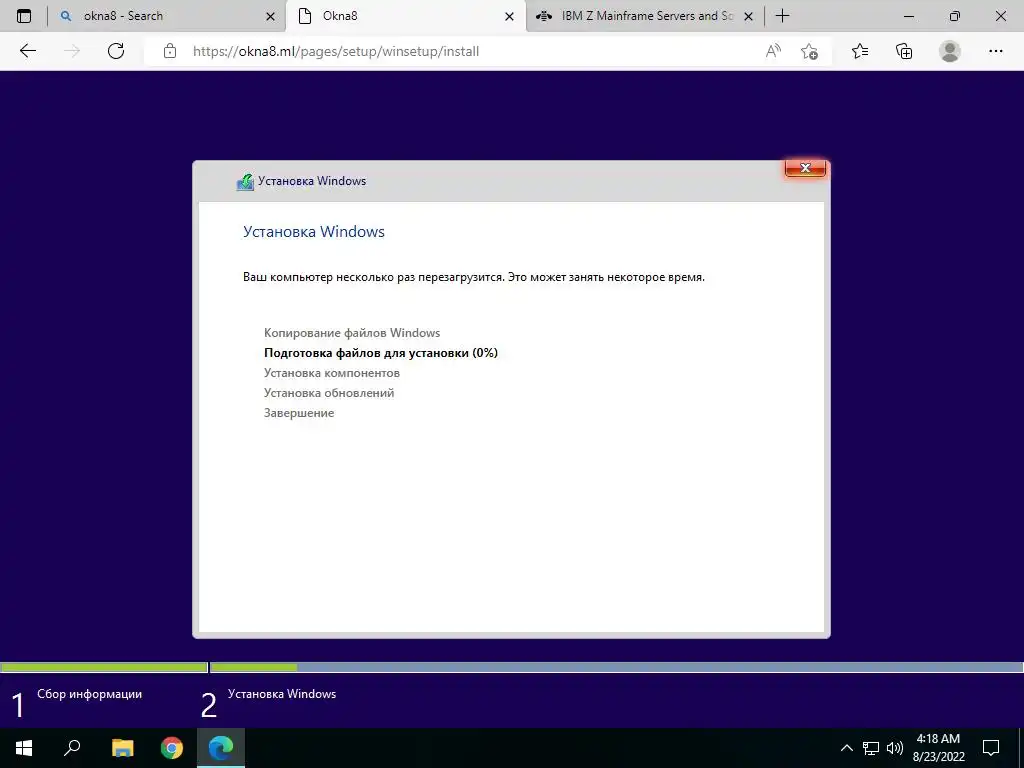This screenshot has width=1024, height=768.
Task: Open the volume tray icon
Action: (x=895, y=748)
